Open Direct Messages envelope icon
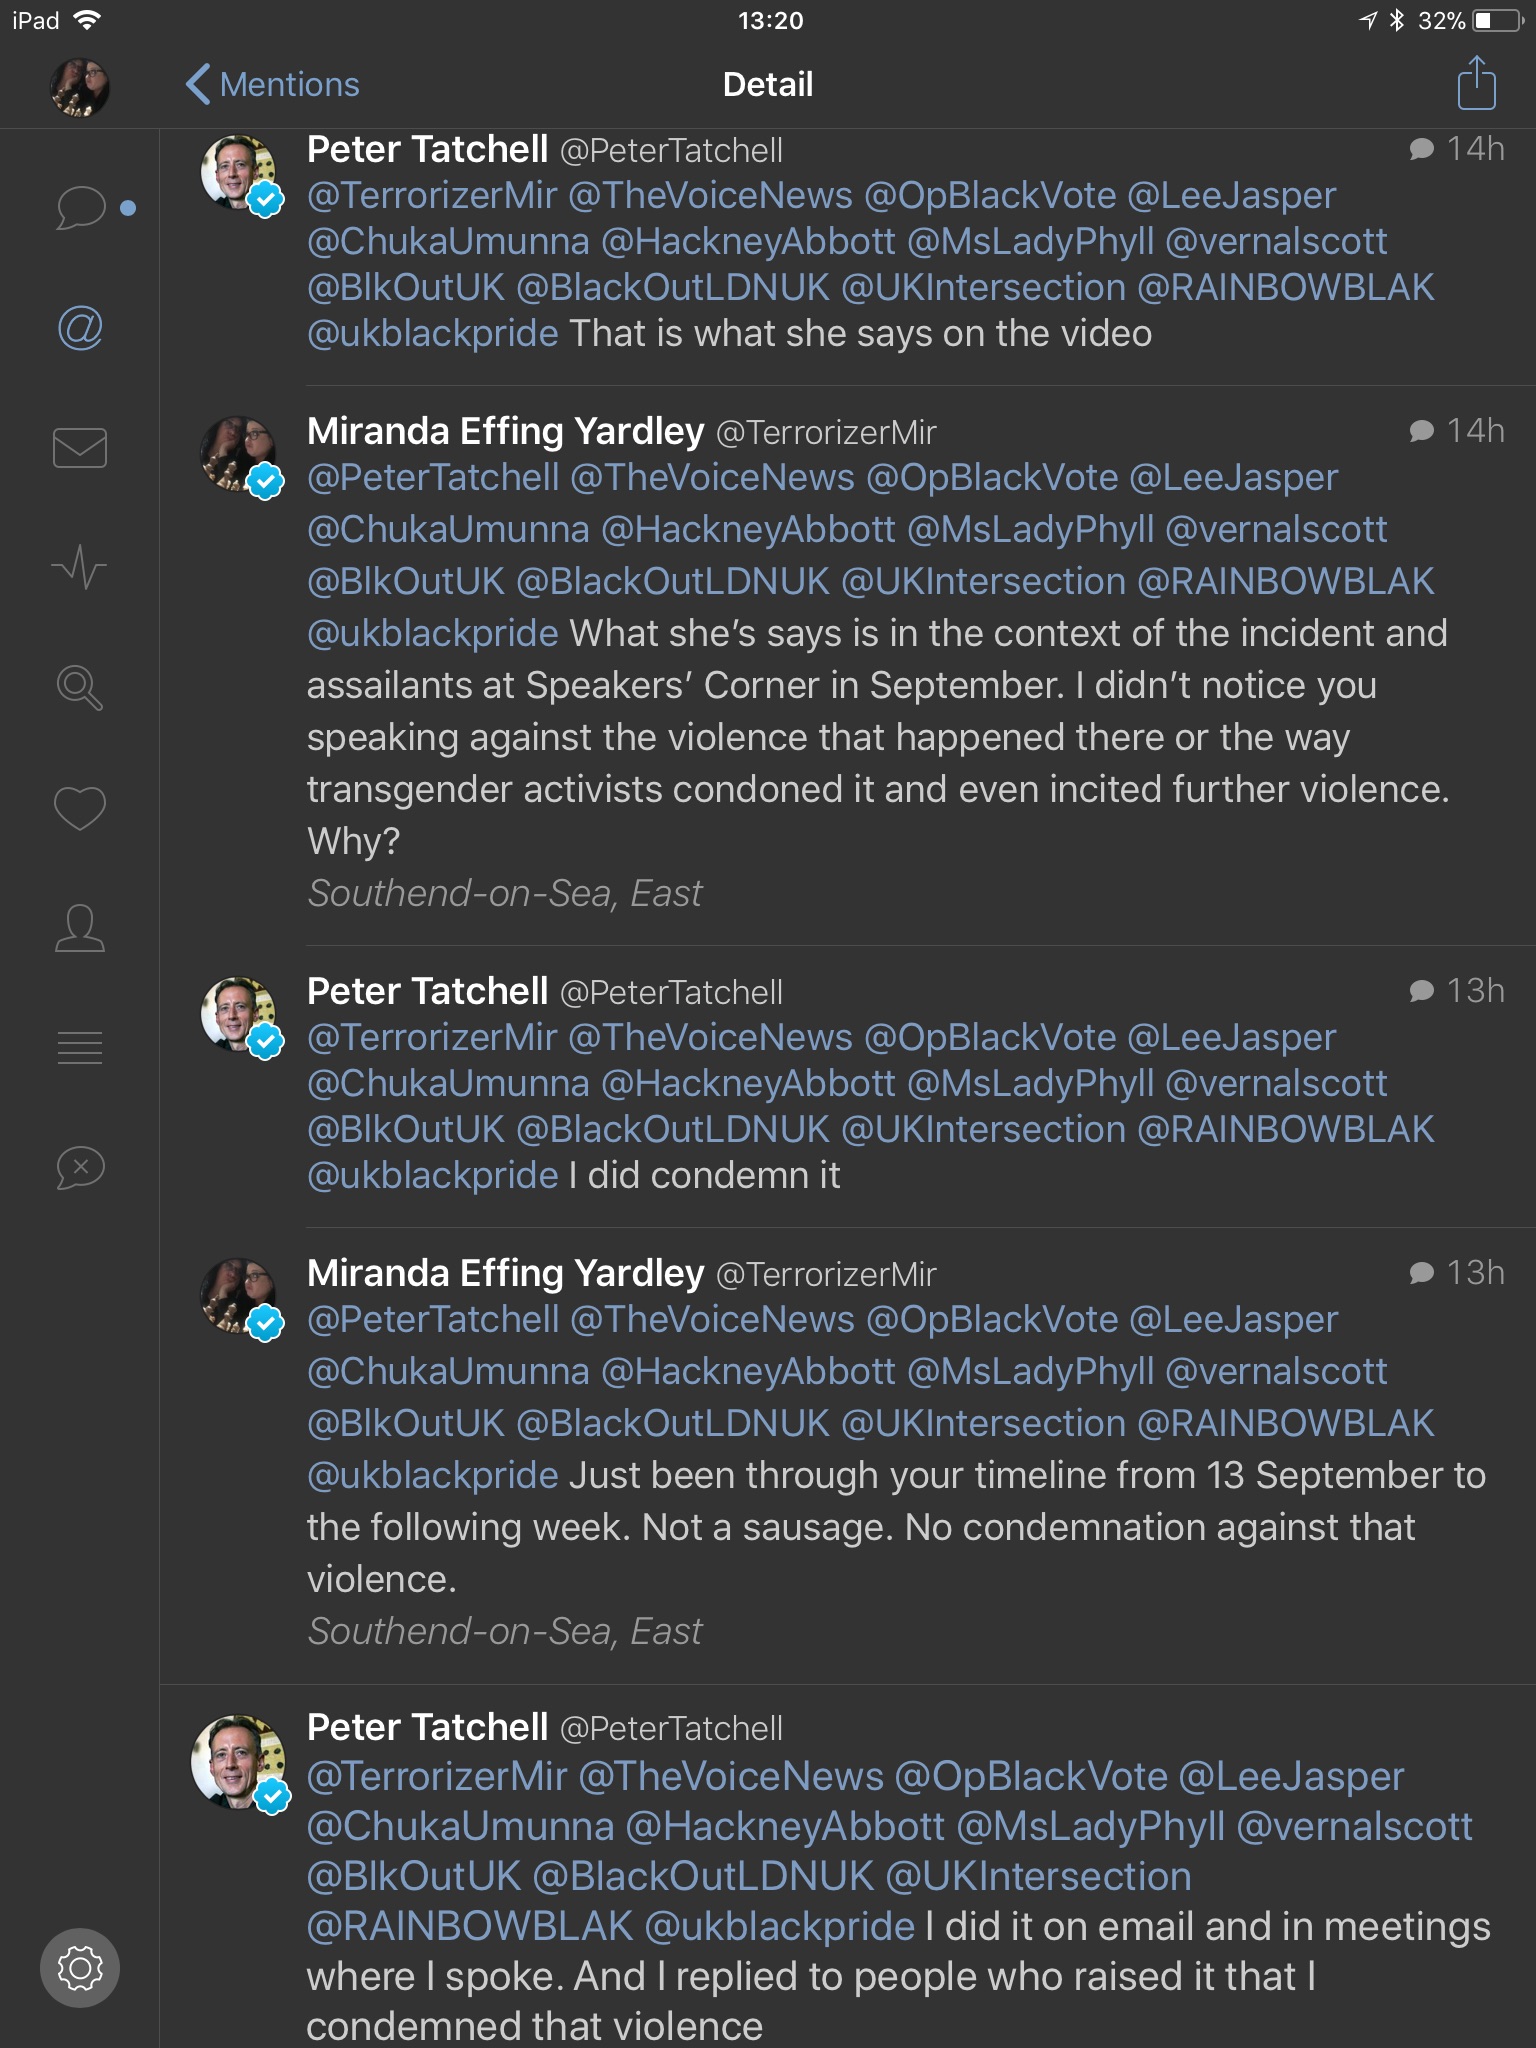 [x=80, y=448]
